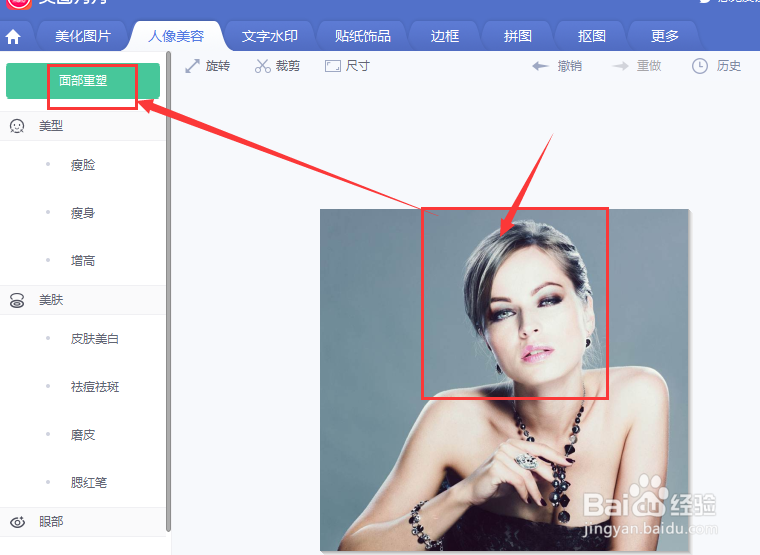Open the 边框 tab
760x555 pixels.
pos(444,36)
